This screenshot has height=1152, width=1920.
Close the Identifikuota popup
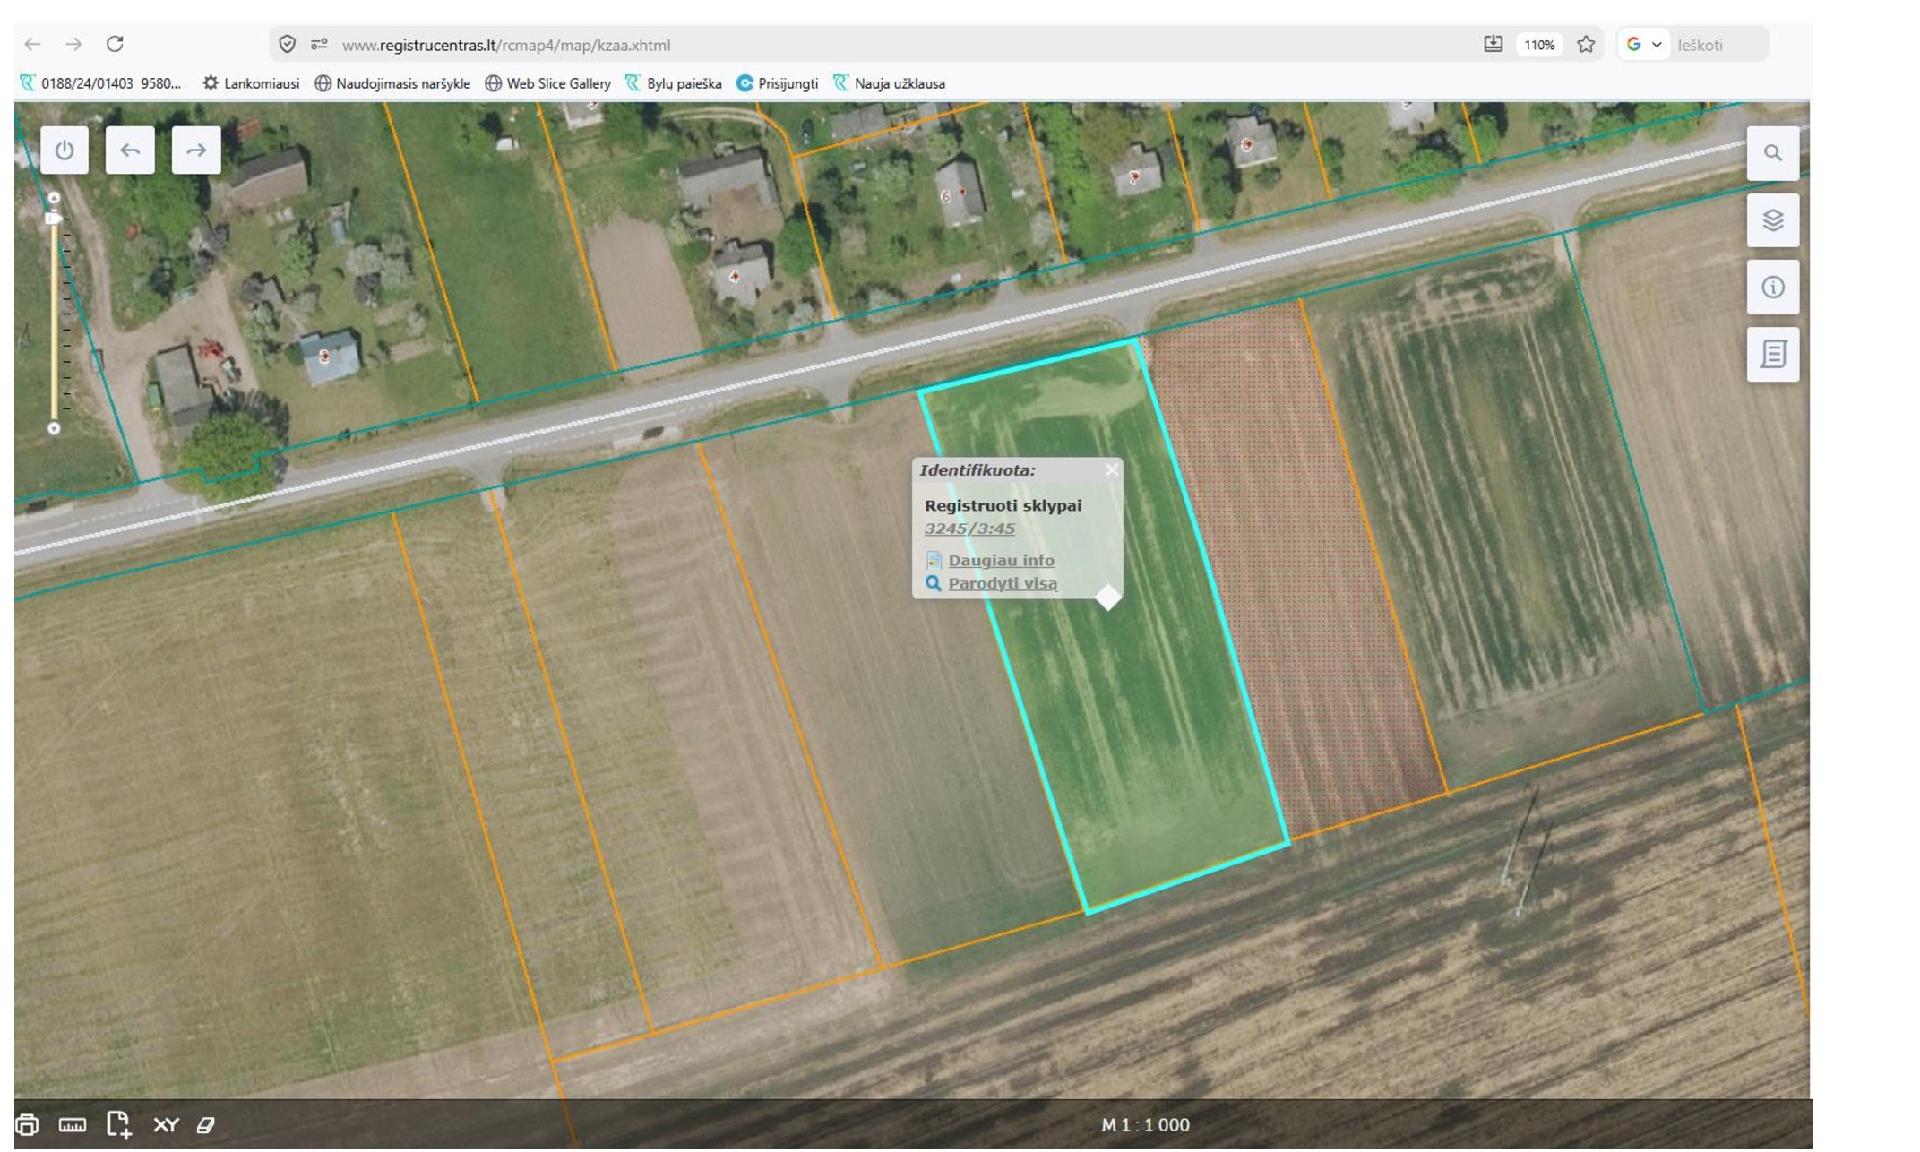tap(1111, 470)
